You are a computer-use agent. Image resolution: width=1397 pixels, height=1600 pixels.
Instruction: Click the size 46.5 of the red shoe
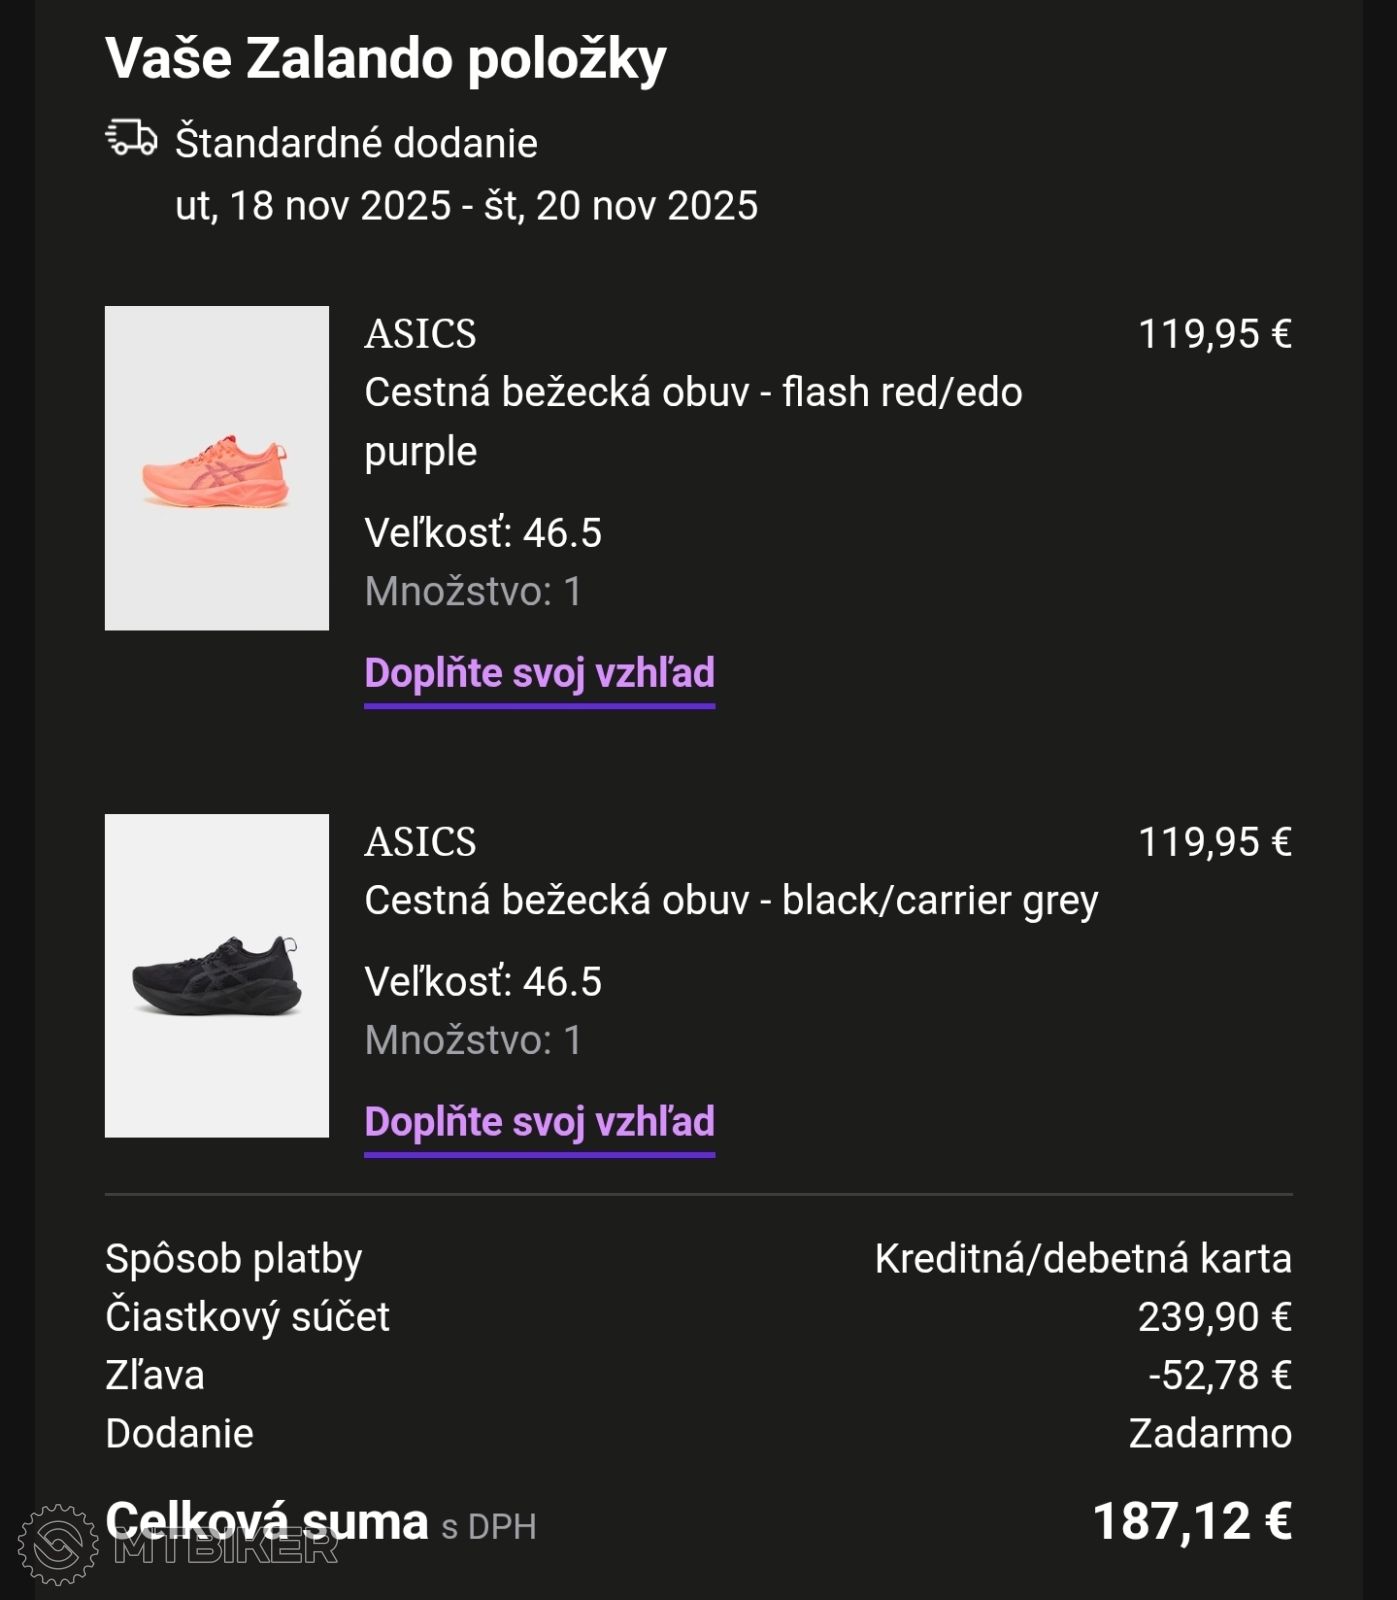pos(483,533)
